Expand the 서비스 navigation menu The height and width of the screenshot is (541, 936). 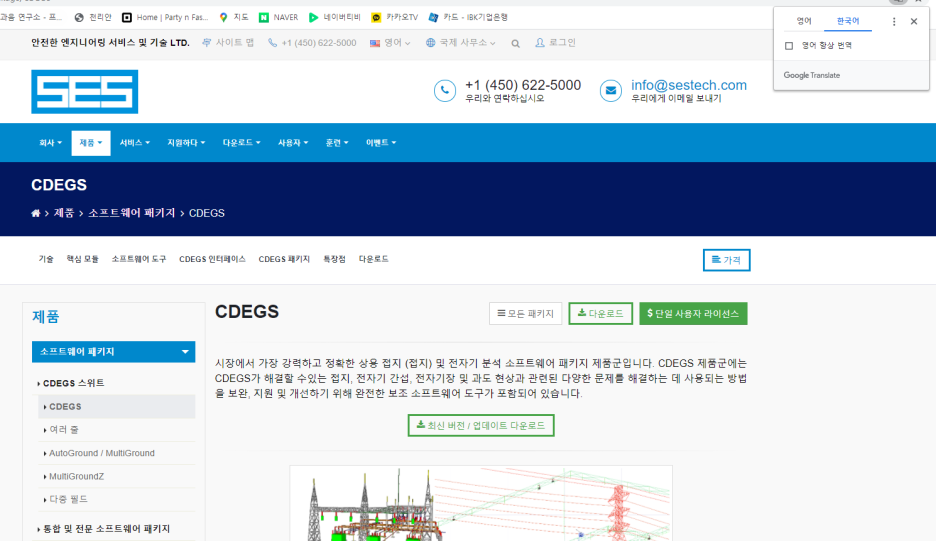(x=134, y=143)
